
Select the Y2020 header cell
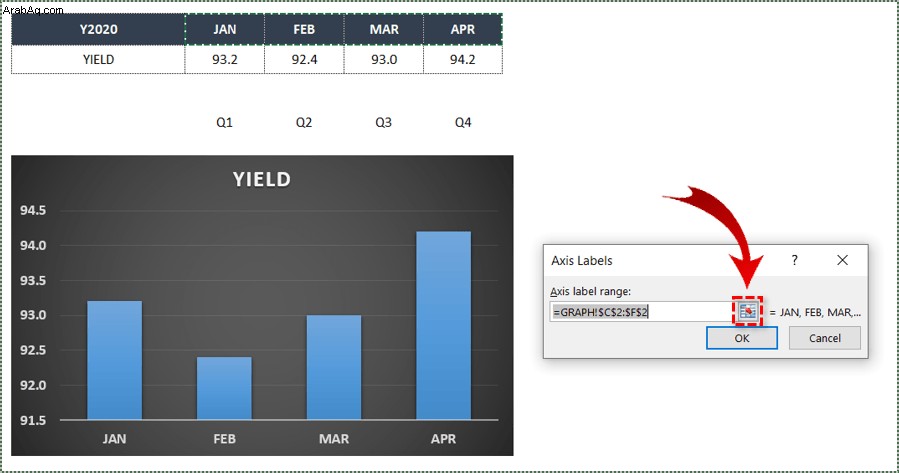click(98, 29)
